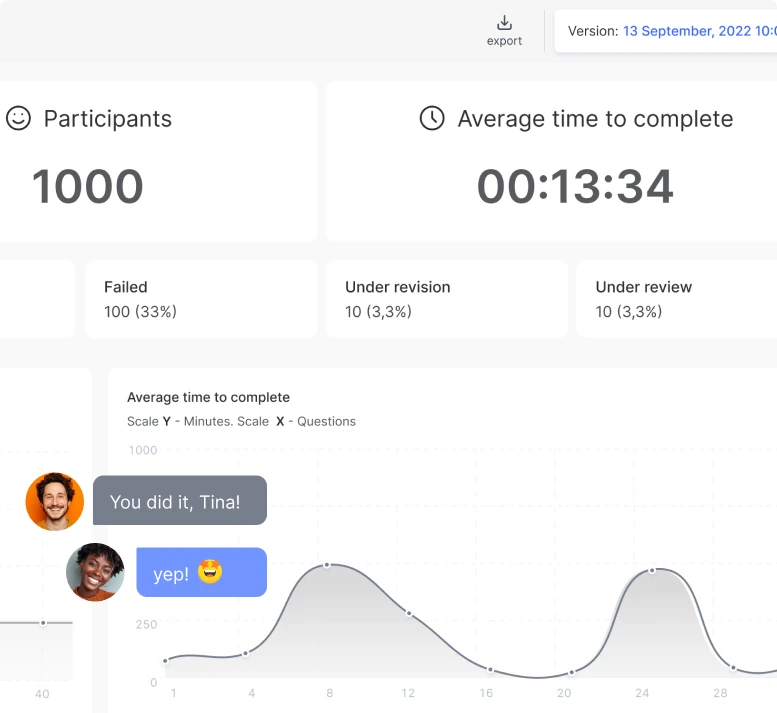
Task: Click the 250 Y-axis label
Action: pyautogui.click(x=146, y=624)
